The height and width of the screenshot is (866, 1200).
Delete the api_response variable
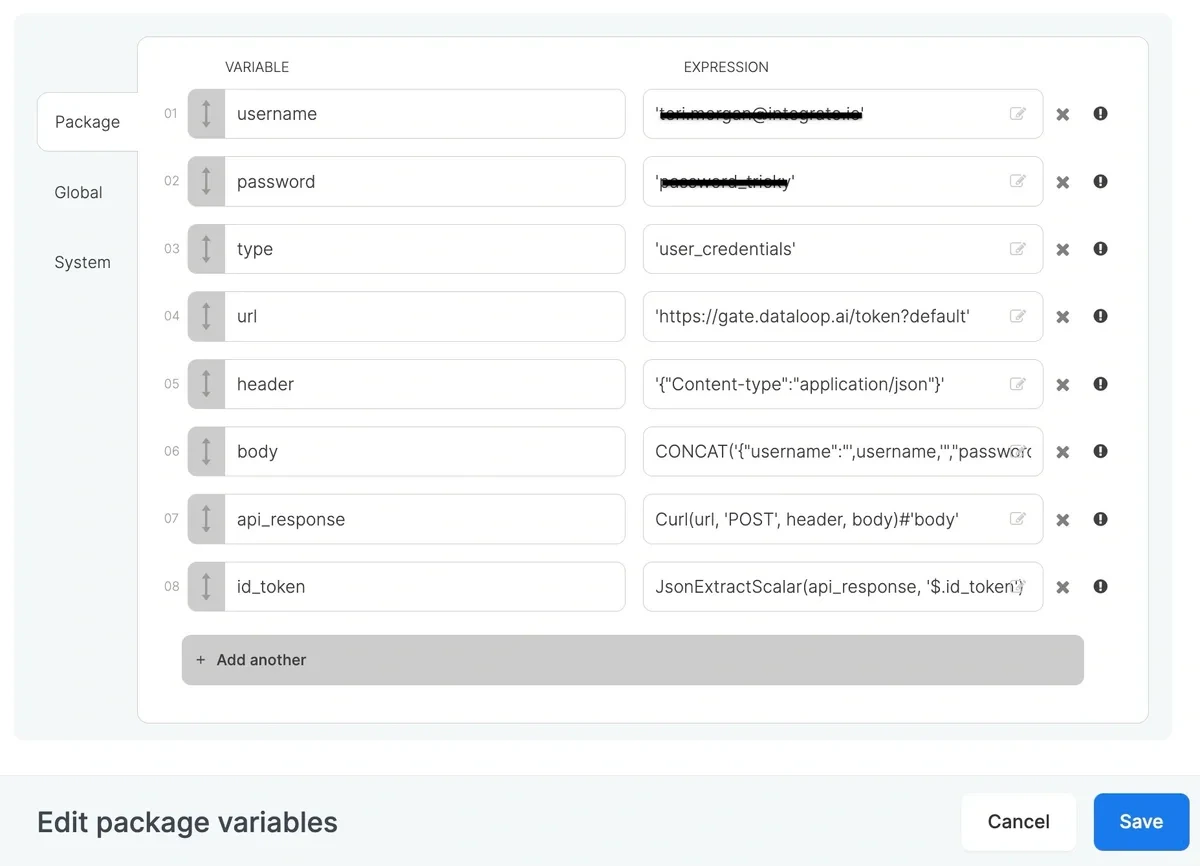1063,519
